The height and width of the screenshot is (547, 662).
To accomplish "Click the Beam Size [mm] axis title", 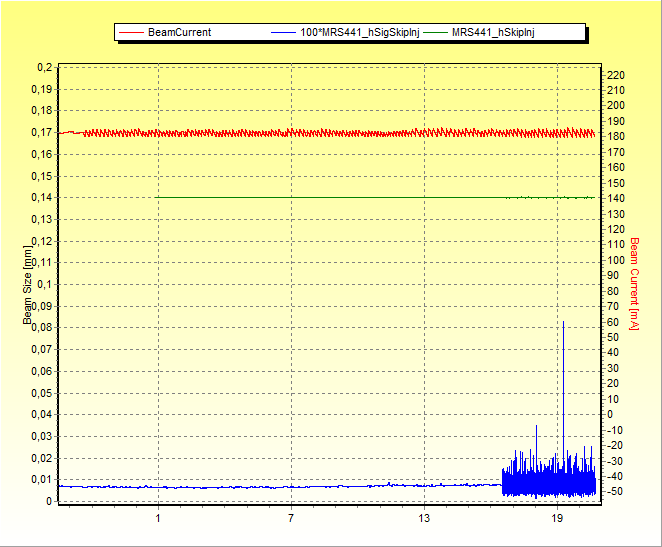I will coord(27,285).
